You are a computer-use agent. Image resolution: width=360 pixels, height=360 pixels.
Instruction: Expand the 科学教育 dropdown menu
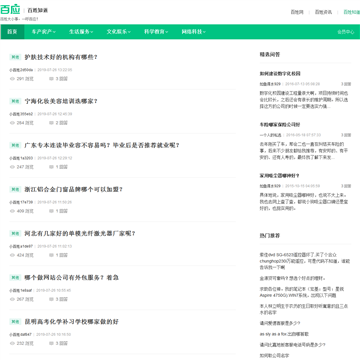[x=156, y=32]
